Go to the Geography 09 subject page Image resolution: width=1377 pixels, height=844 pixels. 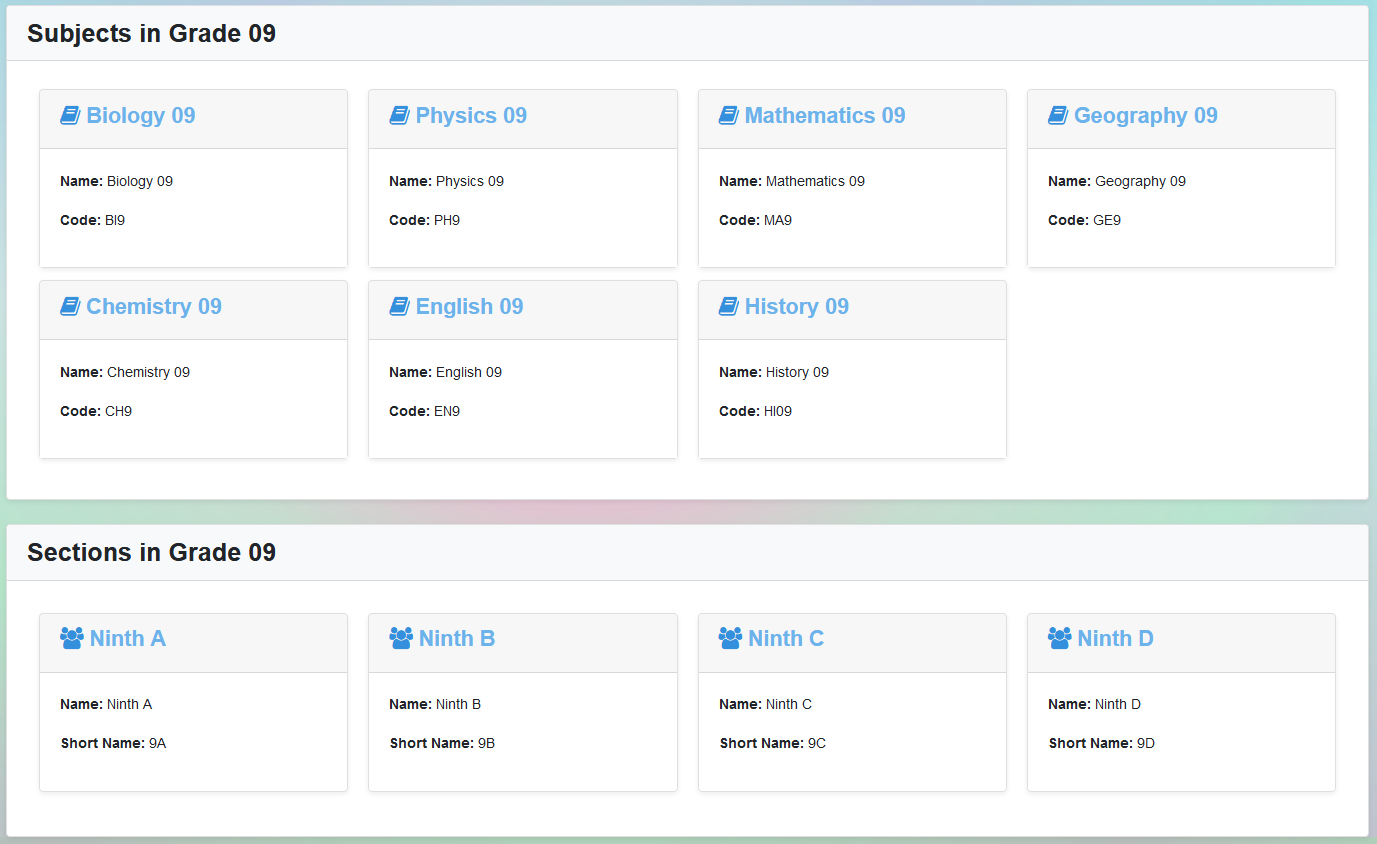(x=1146, y=116)
